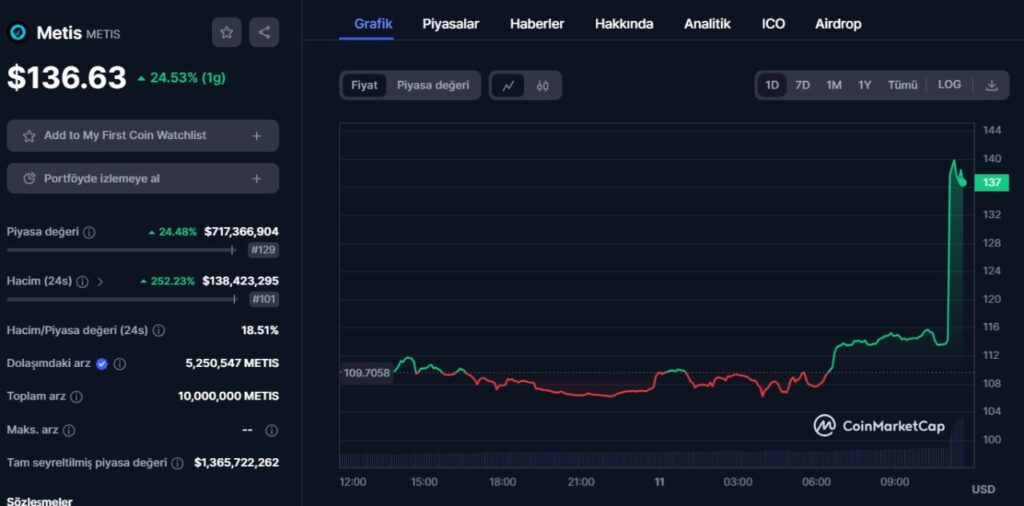Screen dimensions: 1024x506
Task: Click info icon beside Maks. arz value
Action: (272, 431)
